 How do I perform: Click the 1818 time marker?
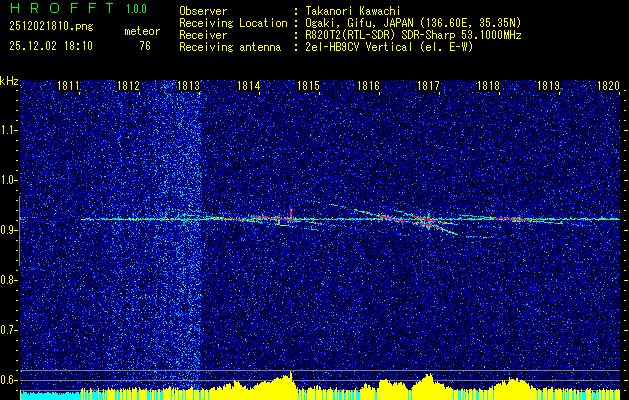tap(489, 85)
